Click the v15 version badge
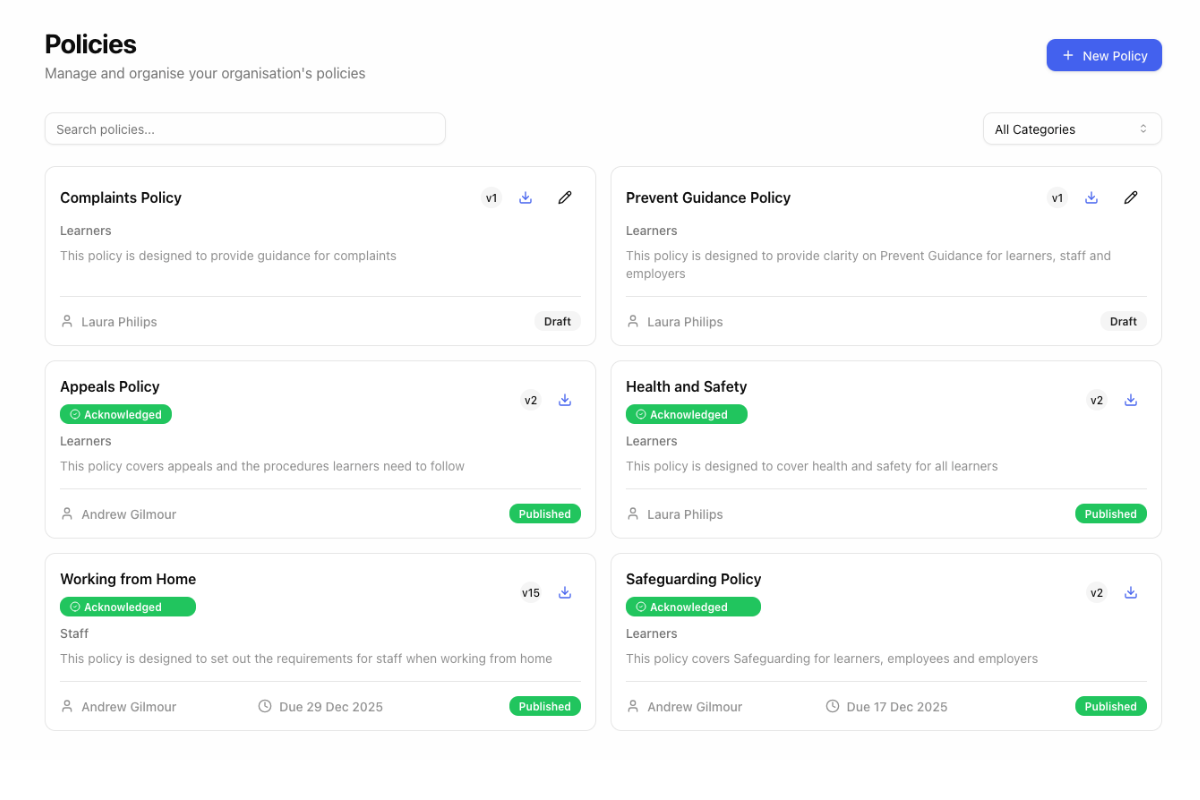The width and height of the screenshot is (1200, 800). (531, 593)
